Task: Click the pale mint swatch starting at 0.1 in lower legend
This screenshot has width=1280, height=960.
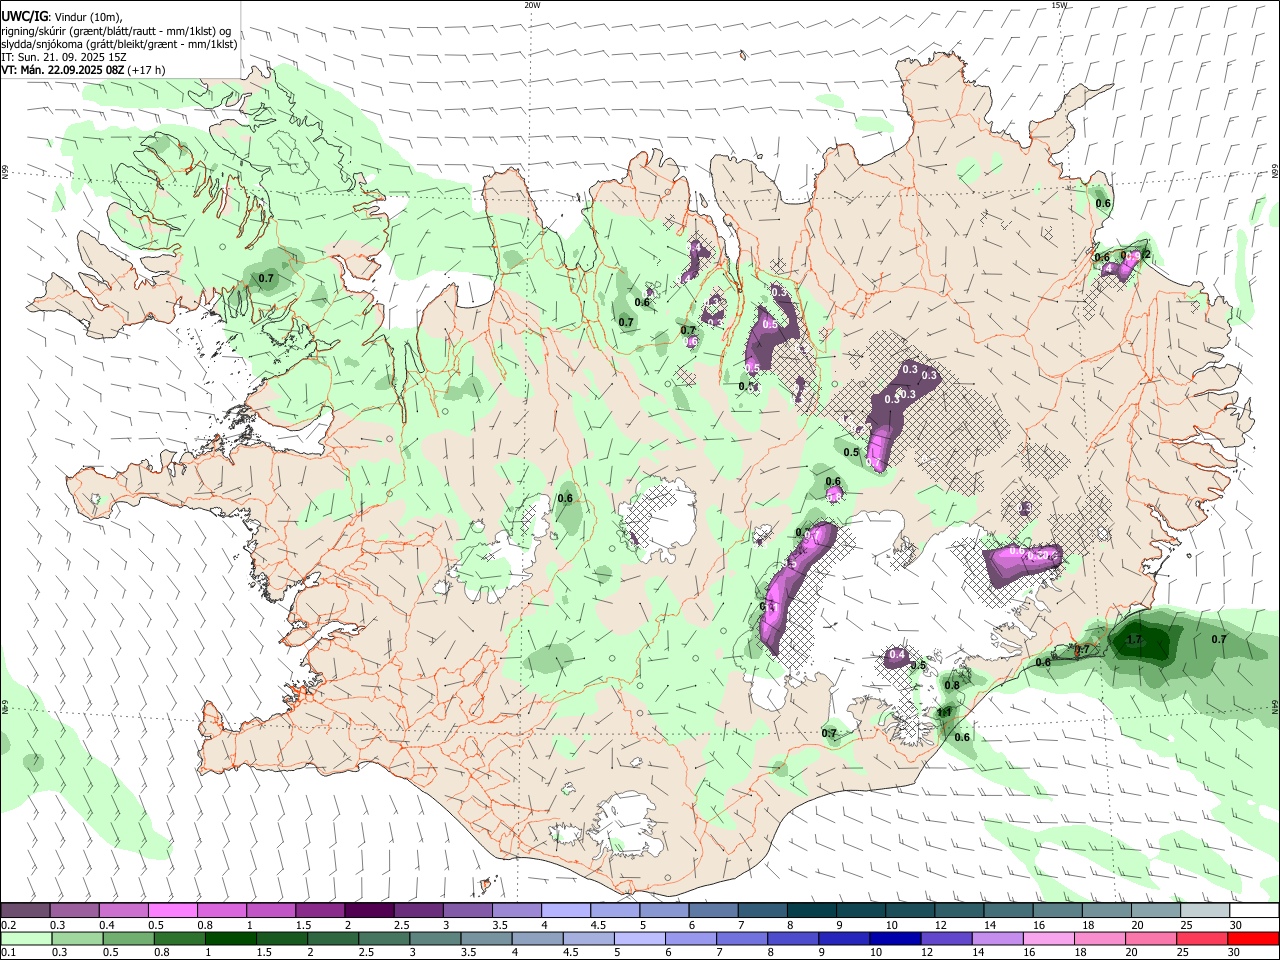Action: tap(25, 938)
